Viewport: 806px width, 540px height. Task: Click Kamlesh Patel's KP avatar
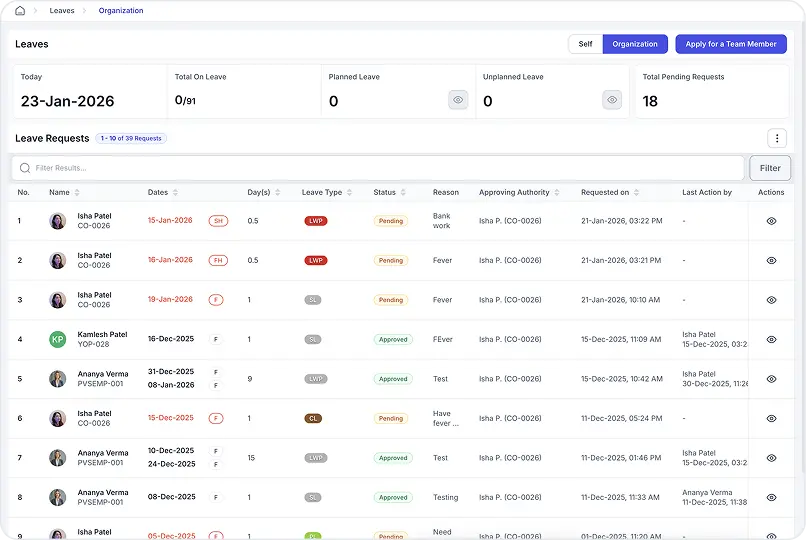(58, 340)
